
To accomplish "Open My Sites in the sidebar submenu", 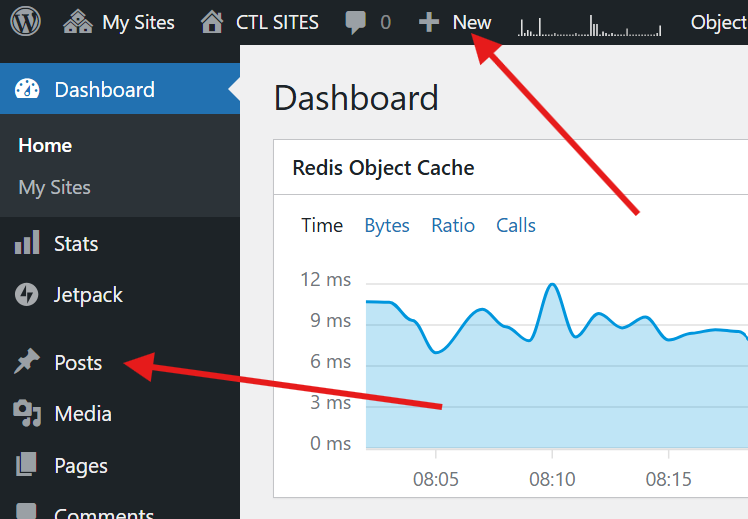I will click(x=54, y=187).
